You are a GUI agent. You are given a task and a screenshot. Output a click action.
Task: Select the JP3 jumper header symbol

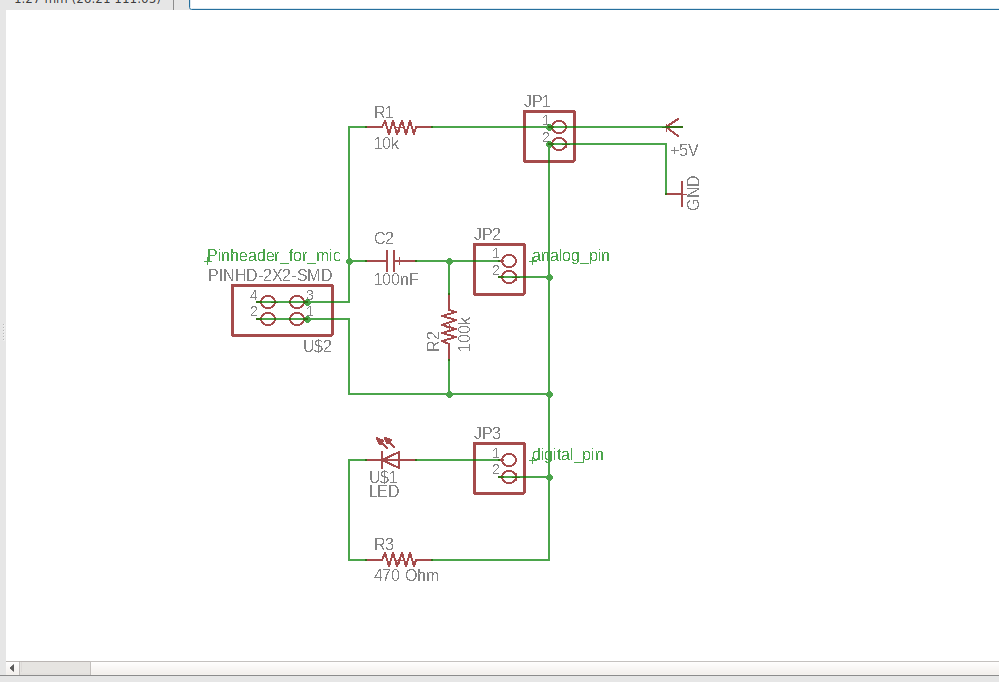pos(500,468)
